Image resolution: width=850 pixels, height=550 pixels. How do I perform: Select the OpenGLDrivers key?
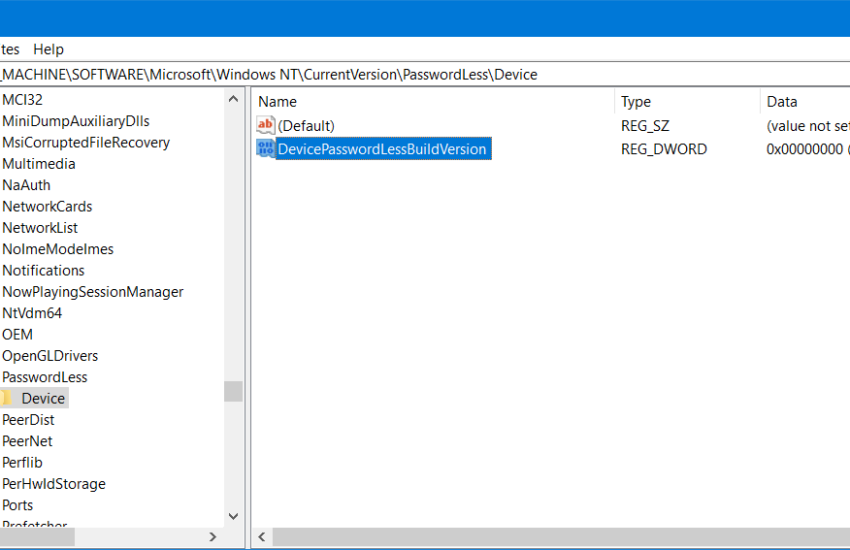(50, 355)
